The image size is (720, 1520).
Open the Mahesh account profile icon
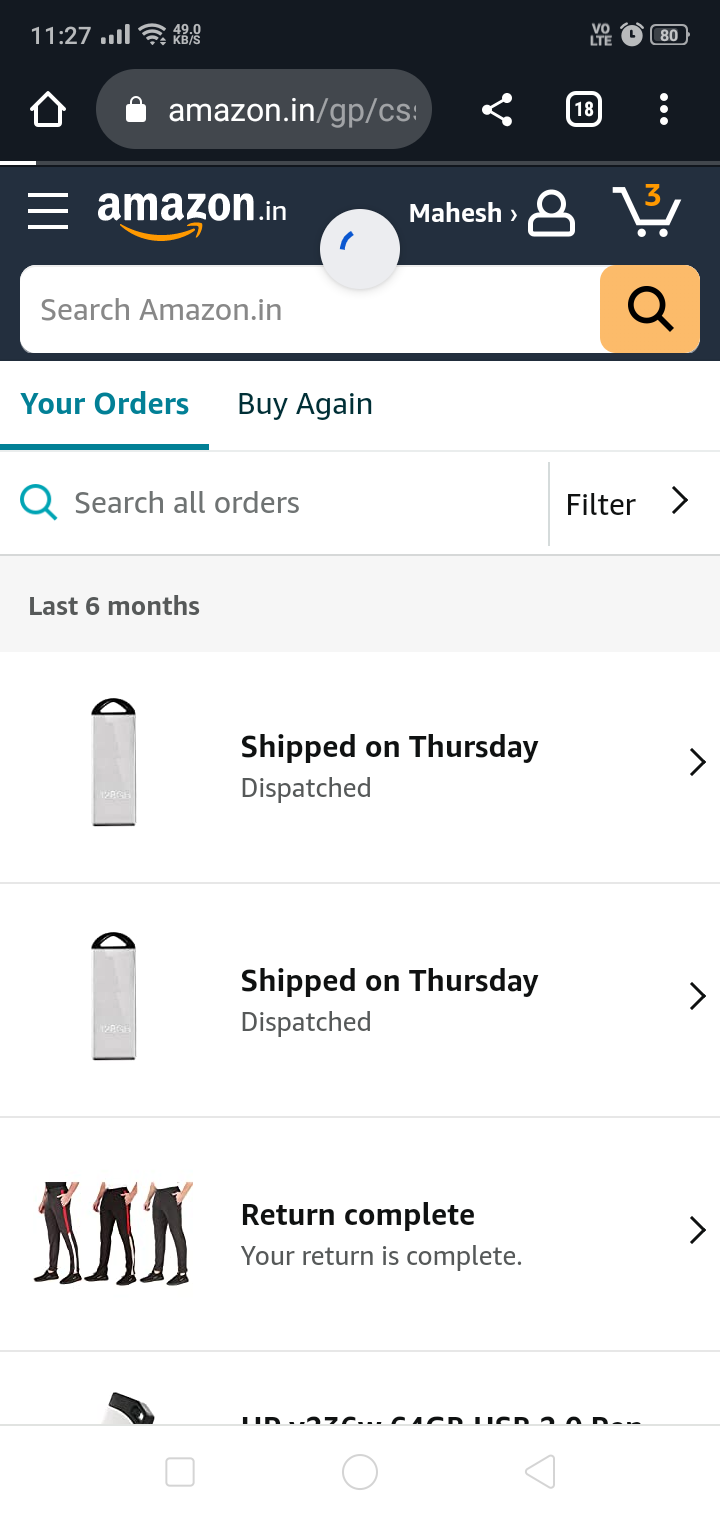pos(551,213)
